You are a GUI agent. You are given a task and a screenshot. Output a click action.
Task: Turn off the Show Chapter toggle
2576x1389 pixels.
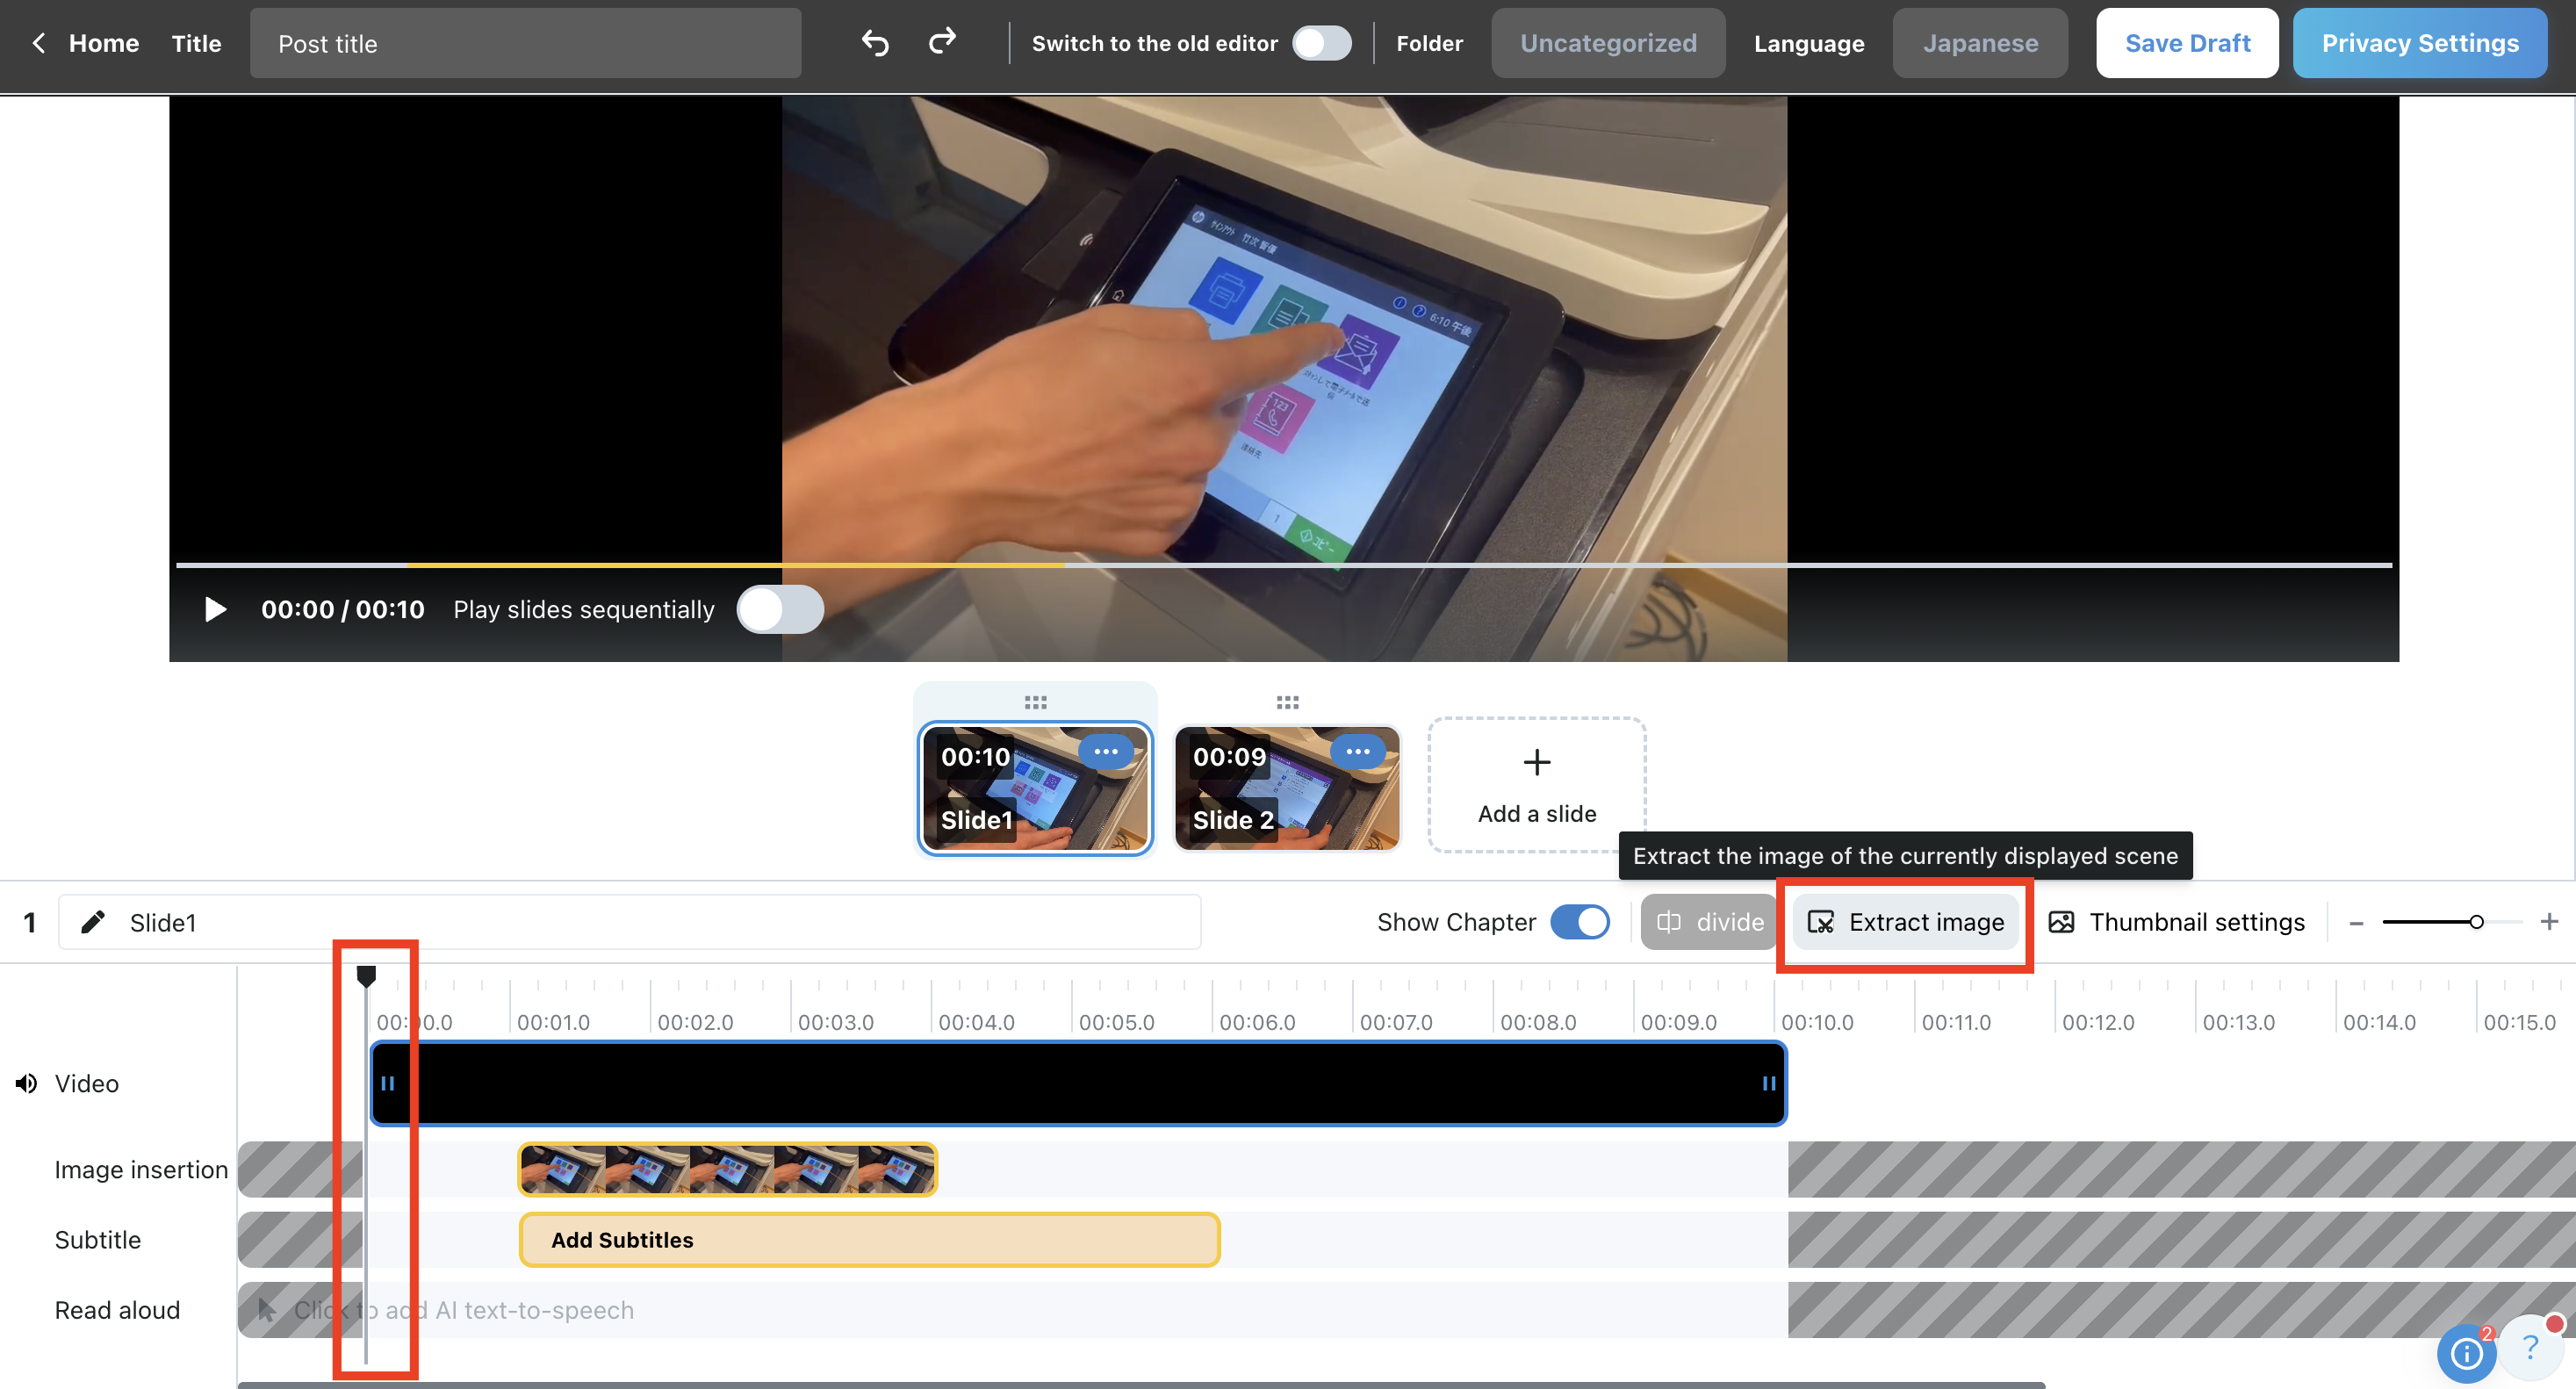[x=1580, y=921]
